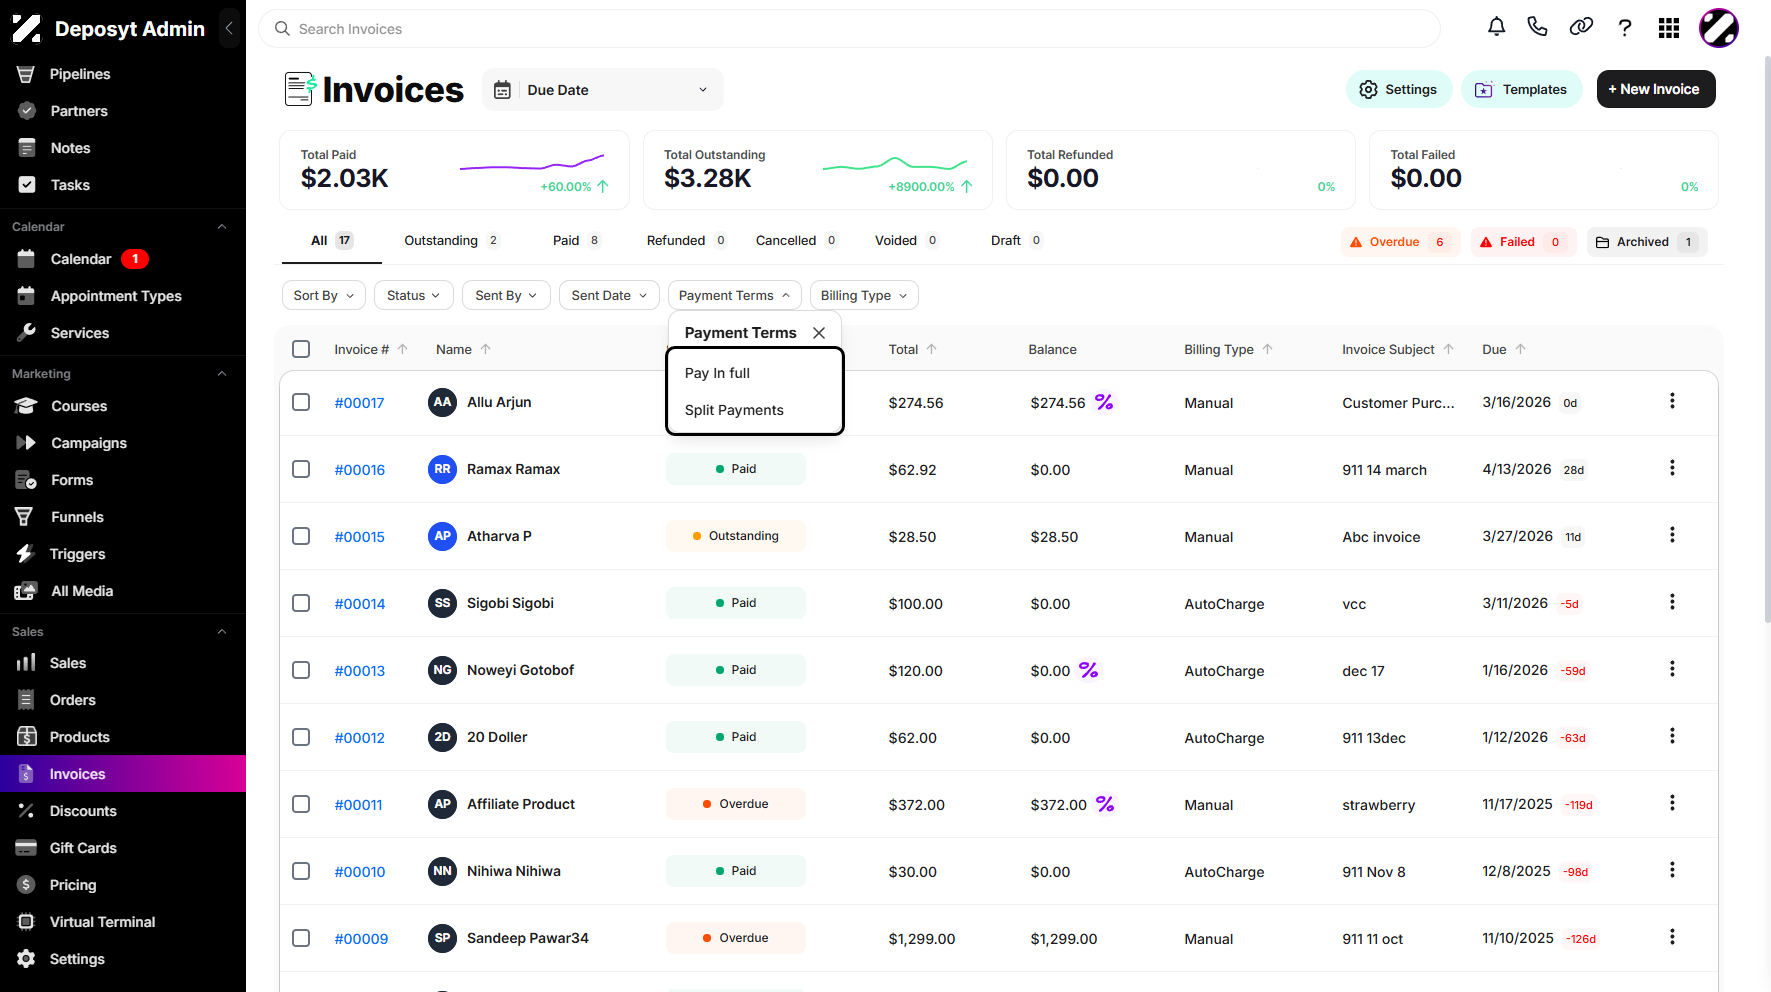1771x992 pixels.
Task: Collapse the sidebar with the arrow icon
Action: tap(229, 28)
